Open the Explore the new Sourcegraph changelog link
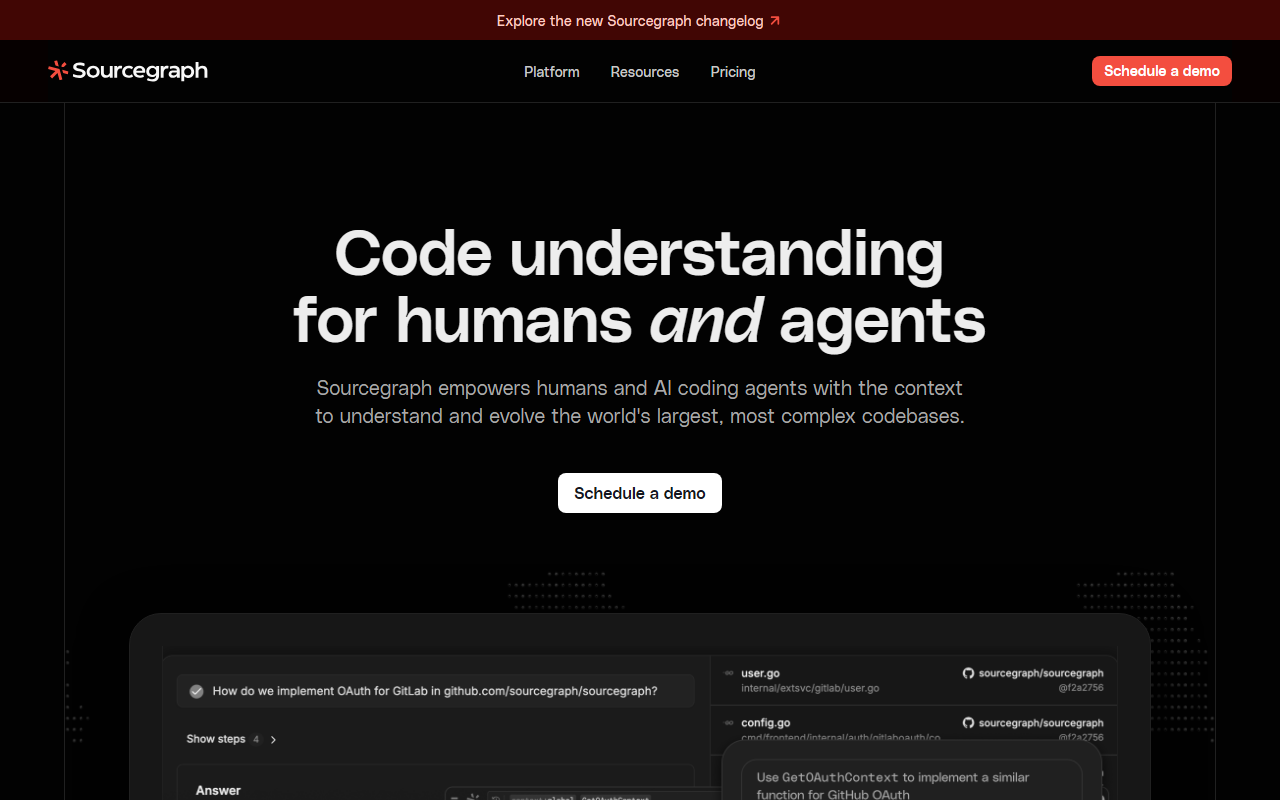Image resolution: width=1280 pixels, height=800 pixels. pos(639,21)
